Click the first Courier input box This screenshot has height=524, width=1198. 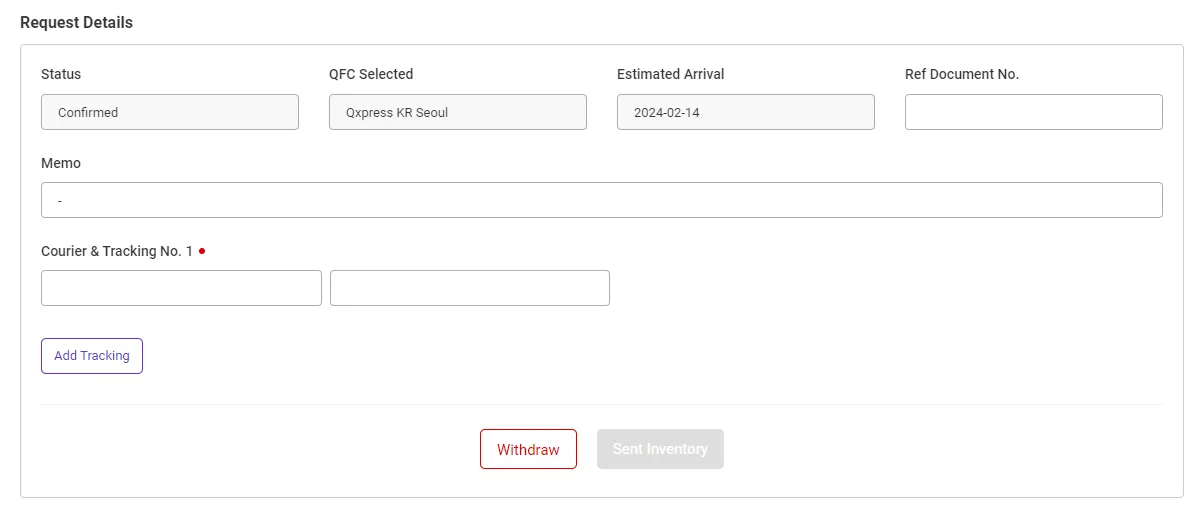[x=181, y=288]
